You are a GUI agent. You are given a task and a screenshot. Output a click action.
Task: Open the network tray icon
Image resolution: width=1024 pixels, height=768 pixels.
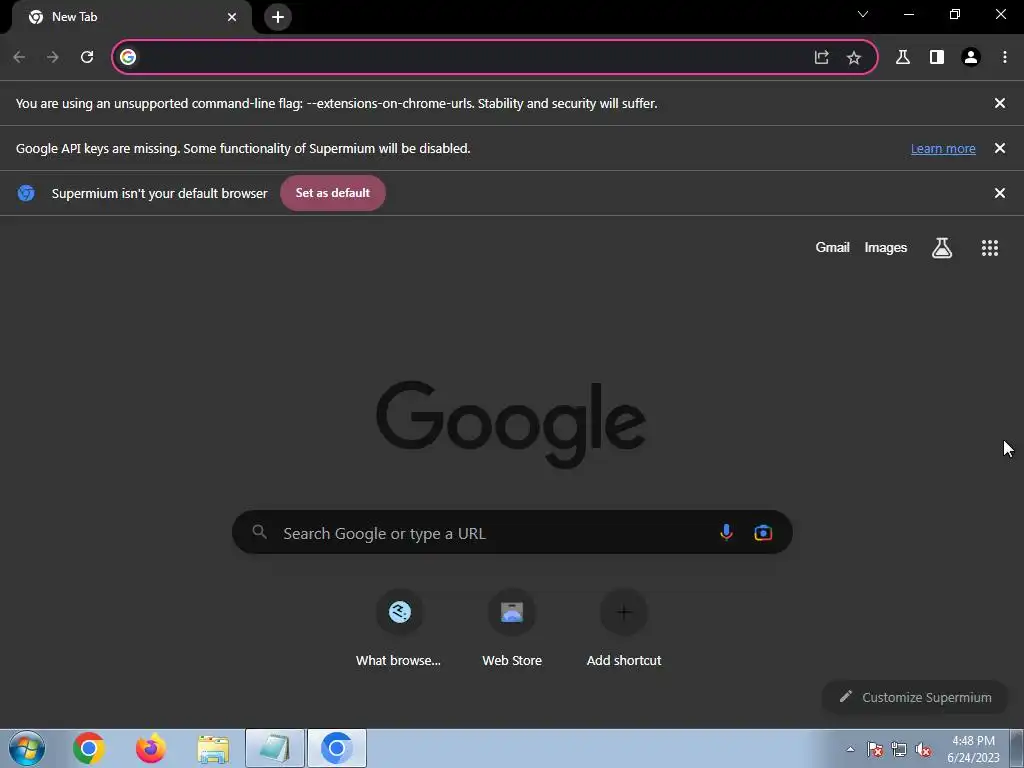[899, 749]
